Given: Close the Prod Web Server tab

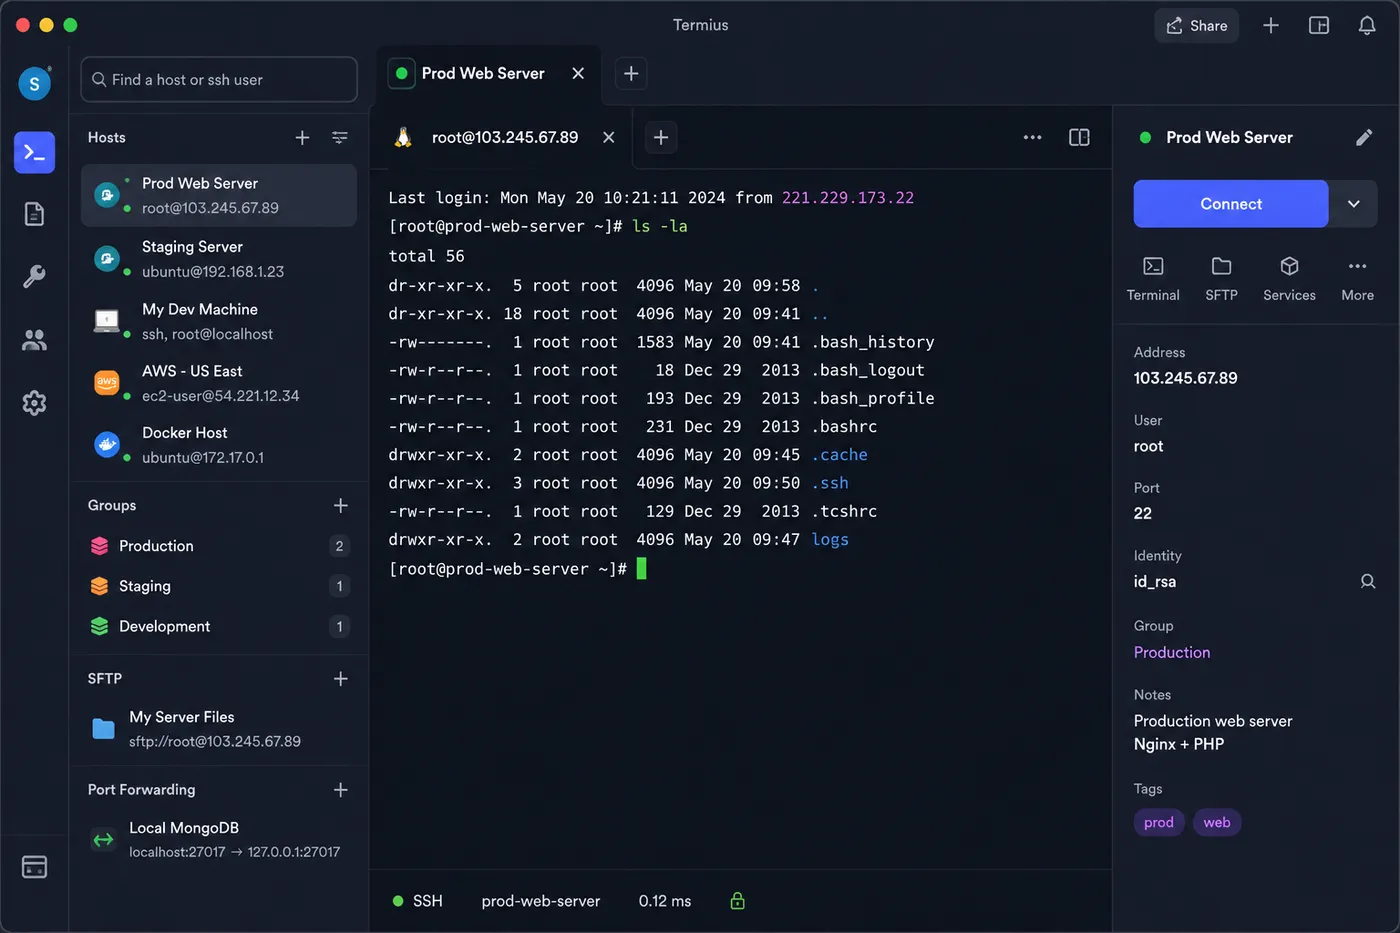Looking at the screenshot, I should (578, 73).
